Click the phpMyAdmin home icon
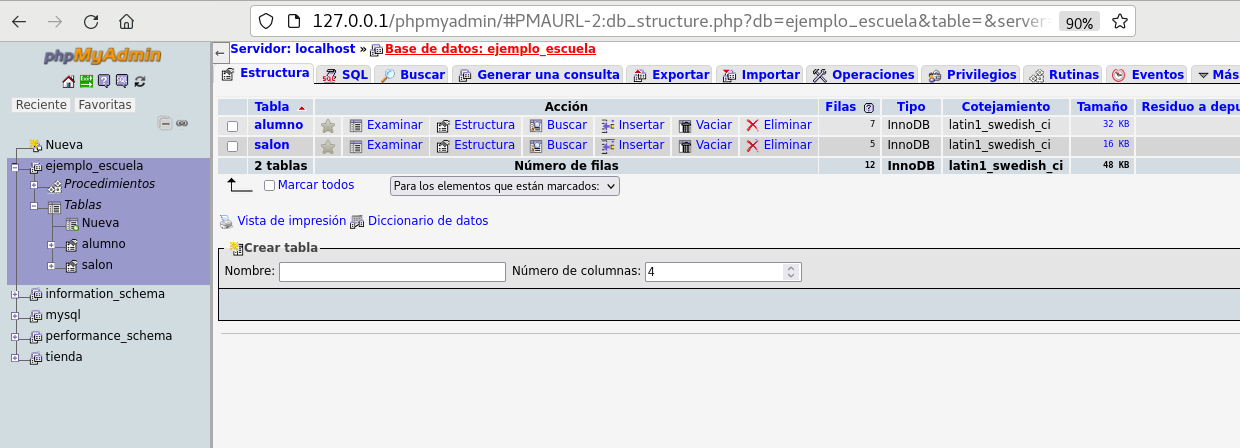The width and height of the screenshot is (1240, 448). coord(68,81)
